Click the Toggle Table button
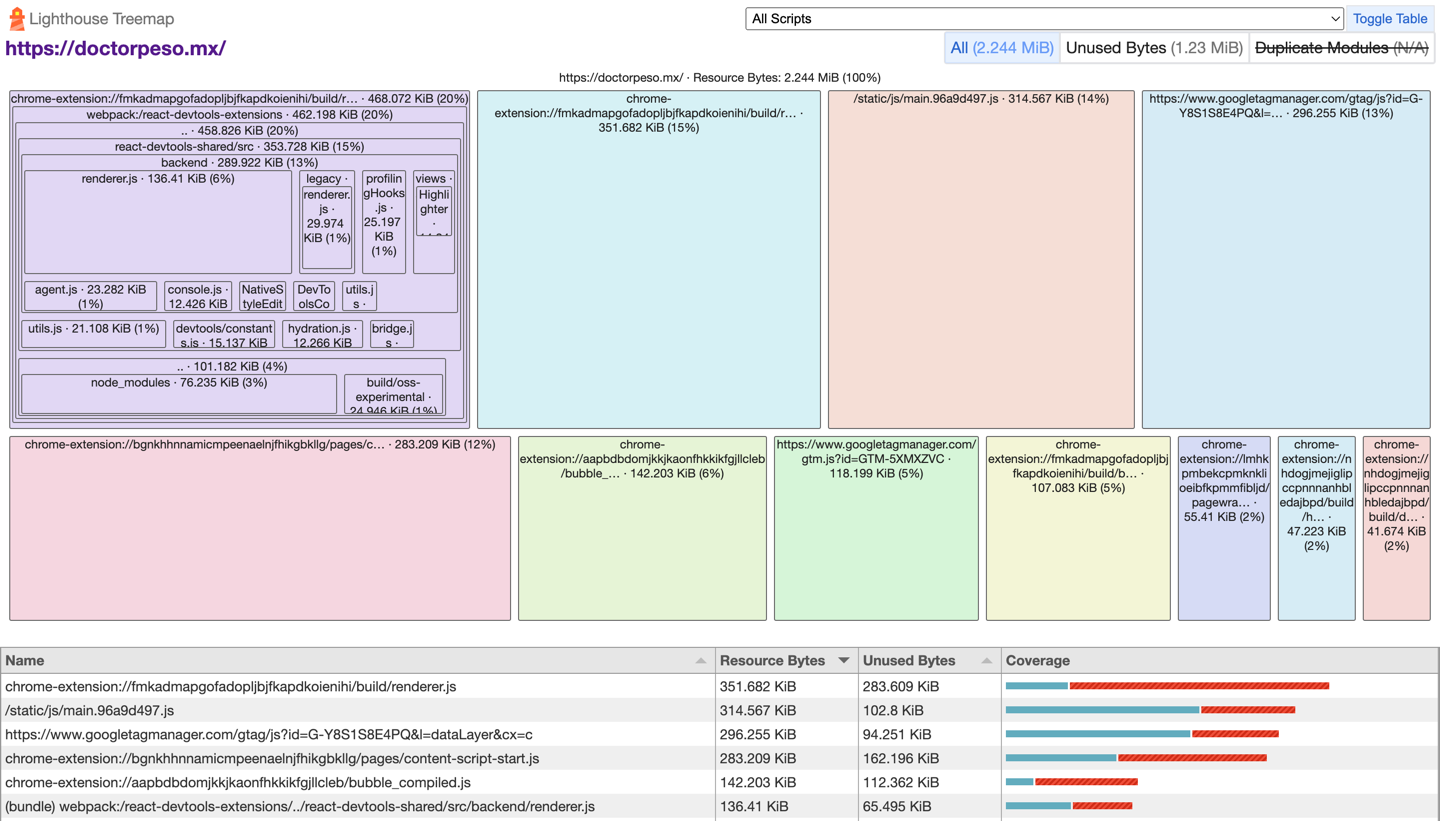Viewport: 1440px width, 821px height. tap(1390, 19)
